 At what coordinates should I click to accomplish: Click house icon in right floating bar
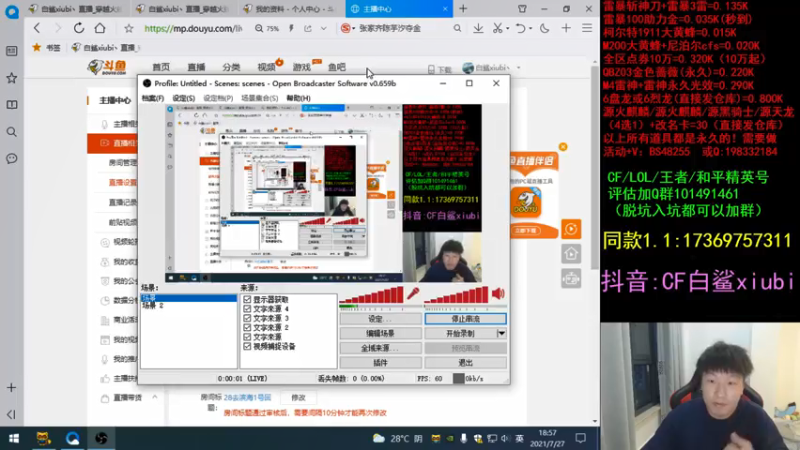click(x=571, y=254)
